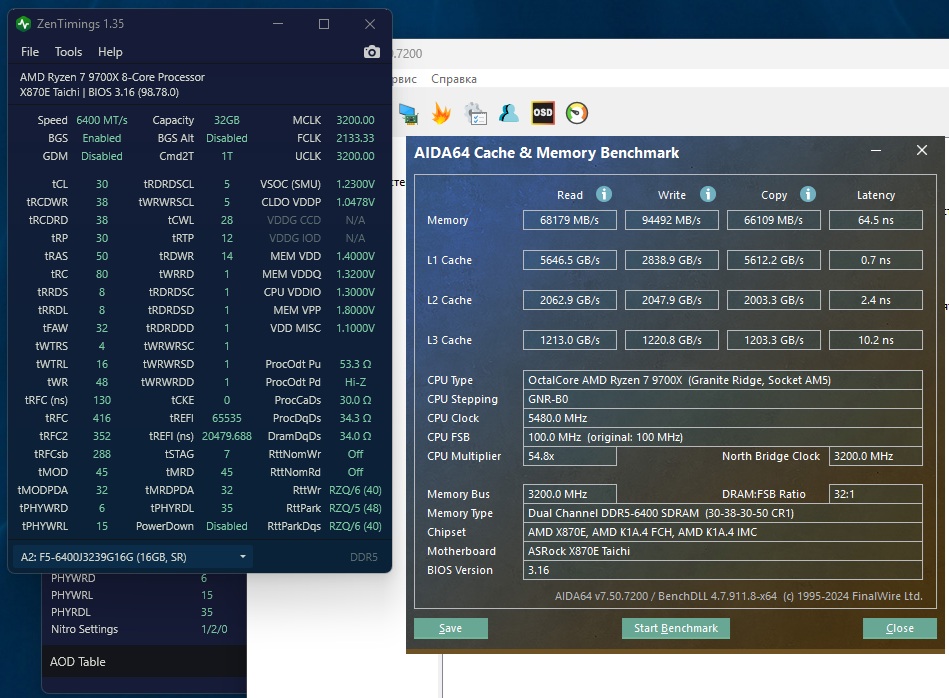Maximize the ZenTimings window
949x698 pixels.
pyautogui.click(x=324, y=24)
